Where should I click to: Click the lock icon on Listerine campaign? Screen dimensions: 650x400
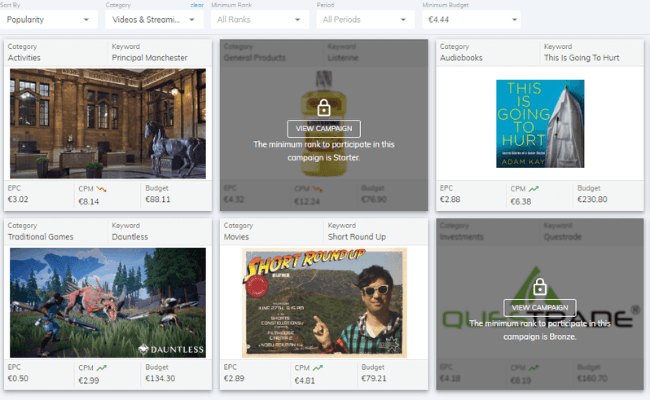pyautogui.click(x=324, y=107)
